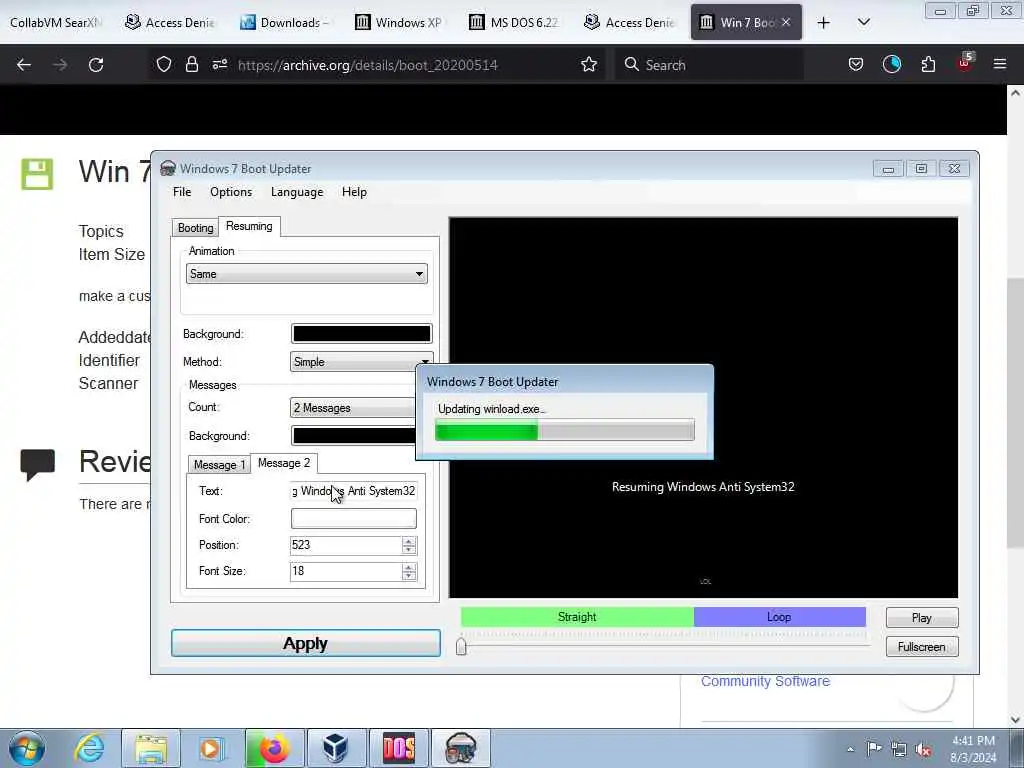Open the Help menu
The image size is (1024, 768).
[x=354, y=192]
